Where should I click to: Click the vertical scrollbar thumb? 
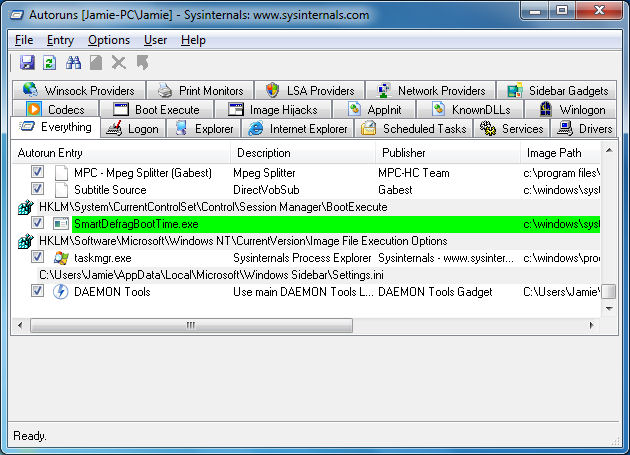[x=609, y=292]
